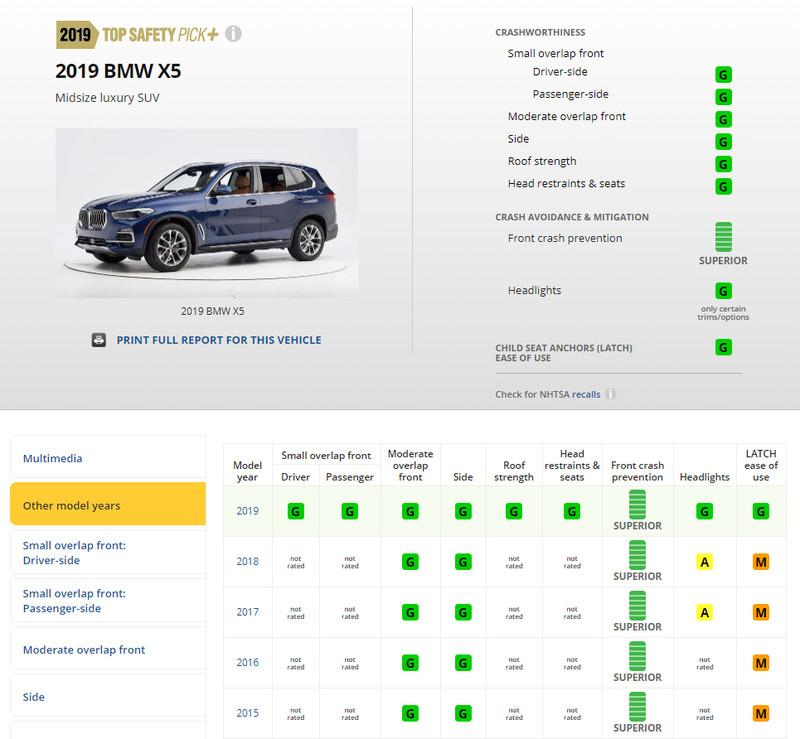Click the 2019 BMW X5 photo caption
The image size is (800, 739).
[x=212, y=311]
